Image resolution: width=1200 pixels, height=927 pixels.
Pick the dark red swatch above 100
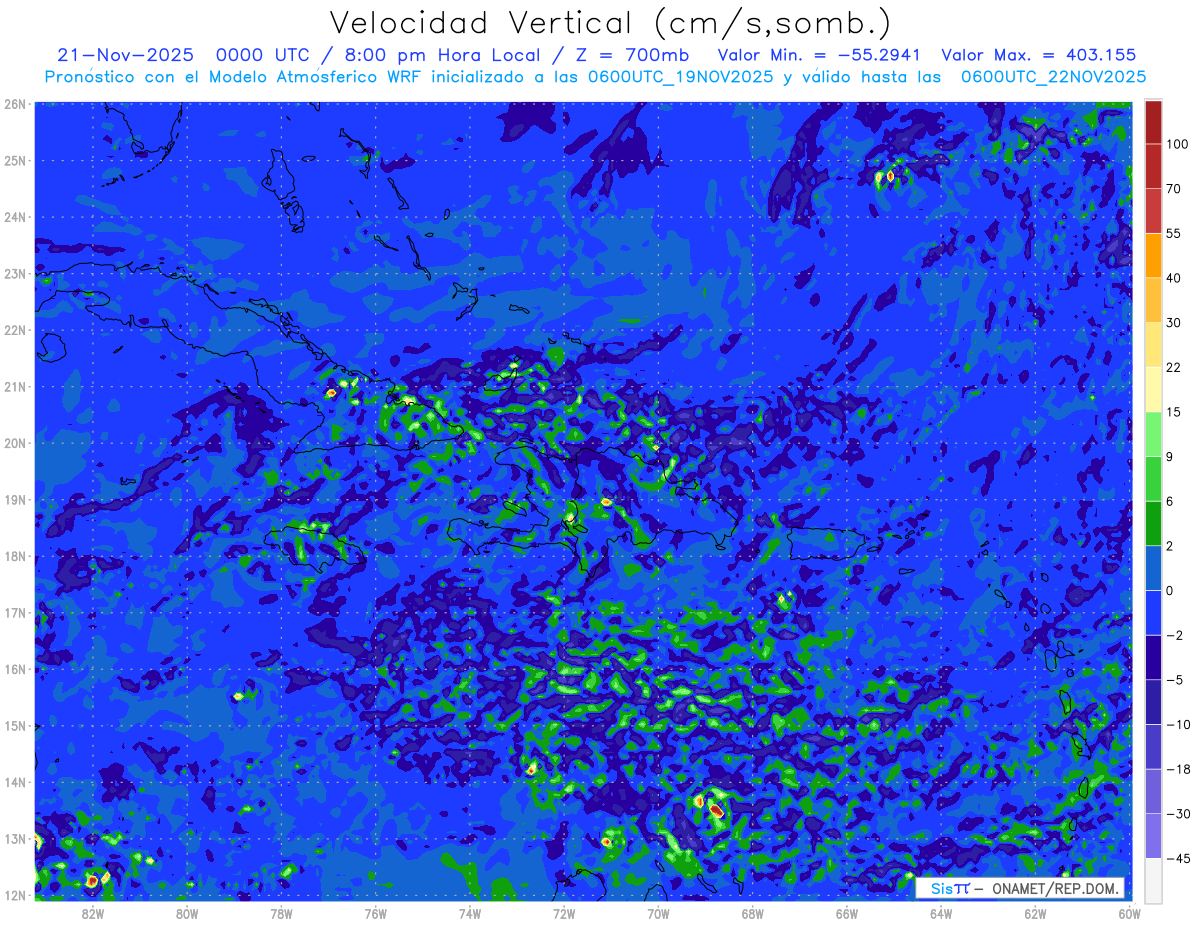[1153, 122]
